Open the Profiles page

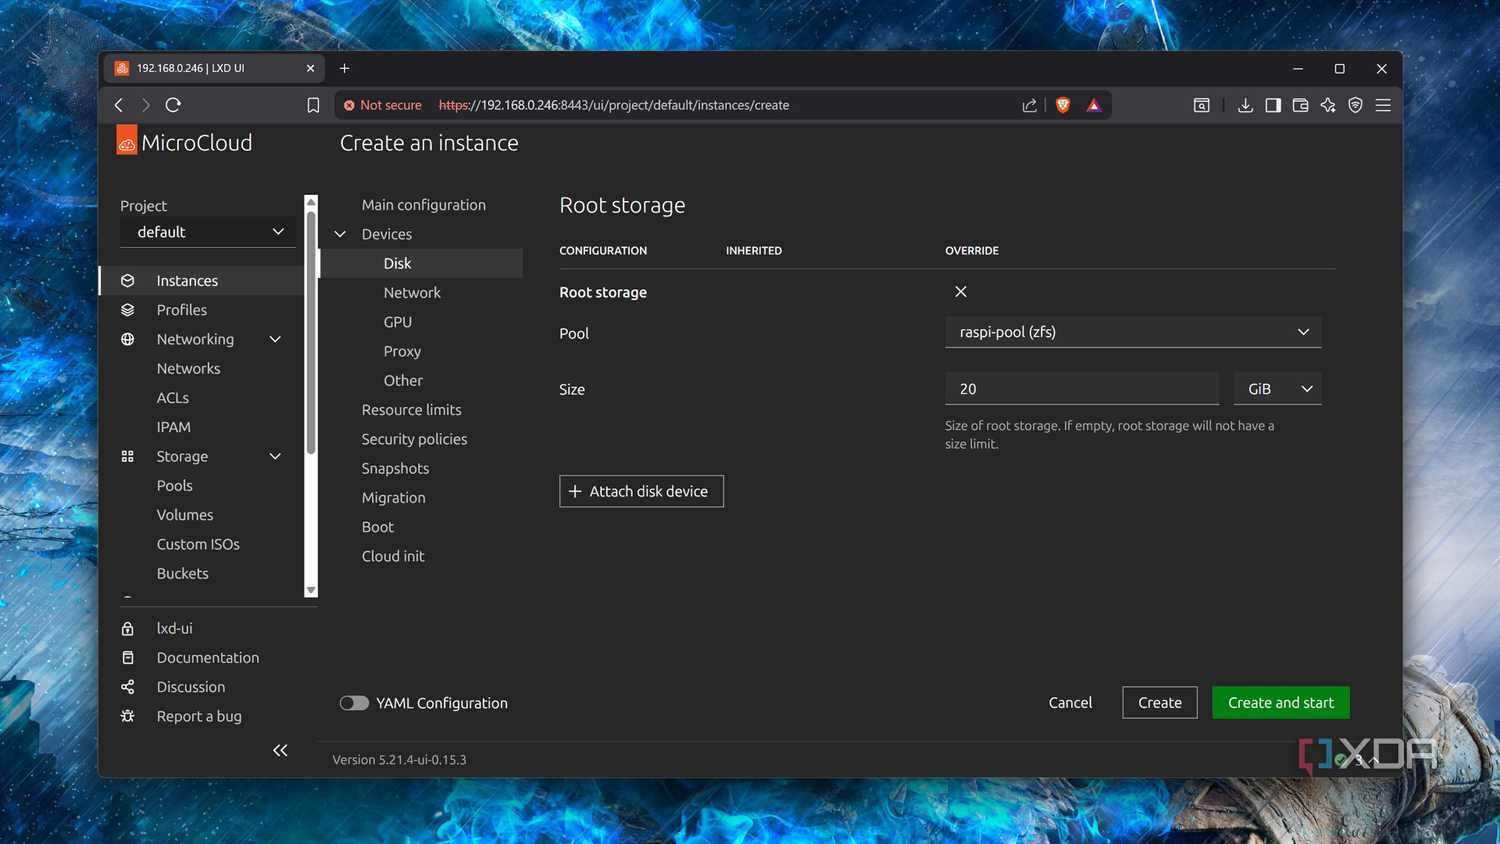[x=181, y=310]
